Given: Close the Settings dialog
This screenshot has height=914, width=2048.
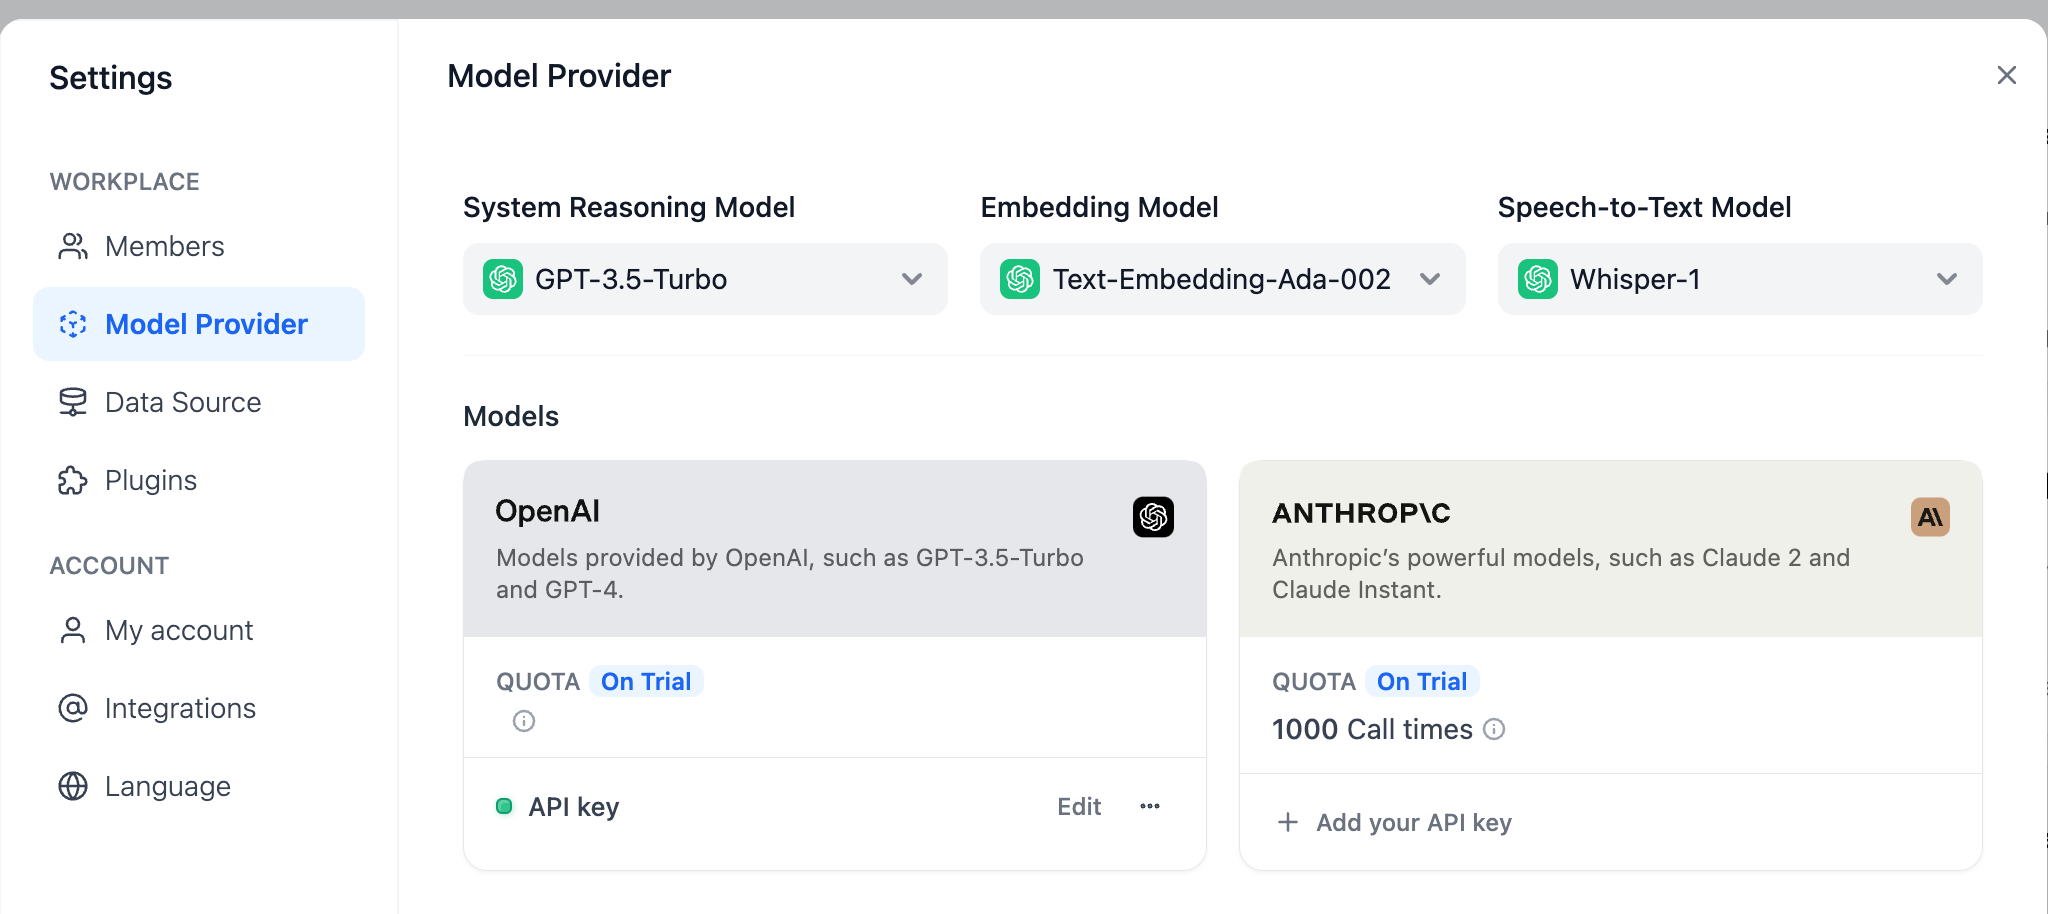Looking at the screenshot, I should pos(2006,75).
